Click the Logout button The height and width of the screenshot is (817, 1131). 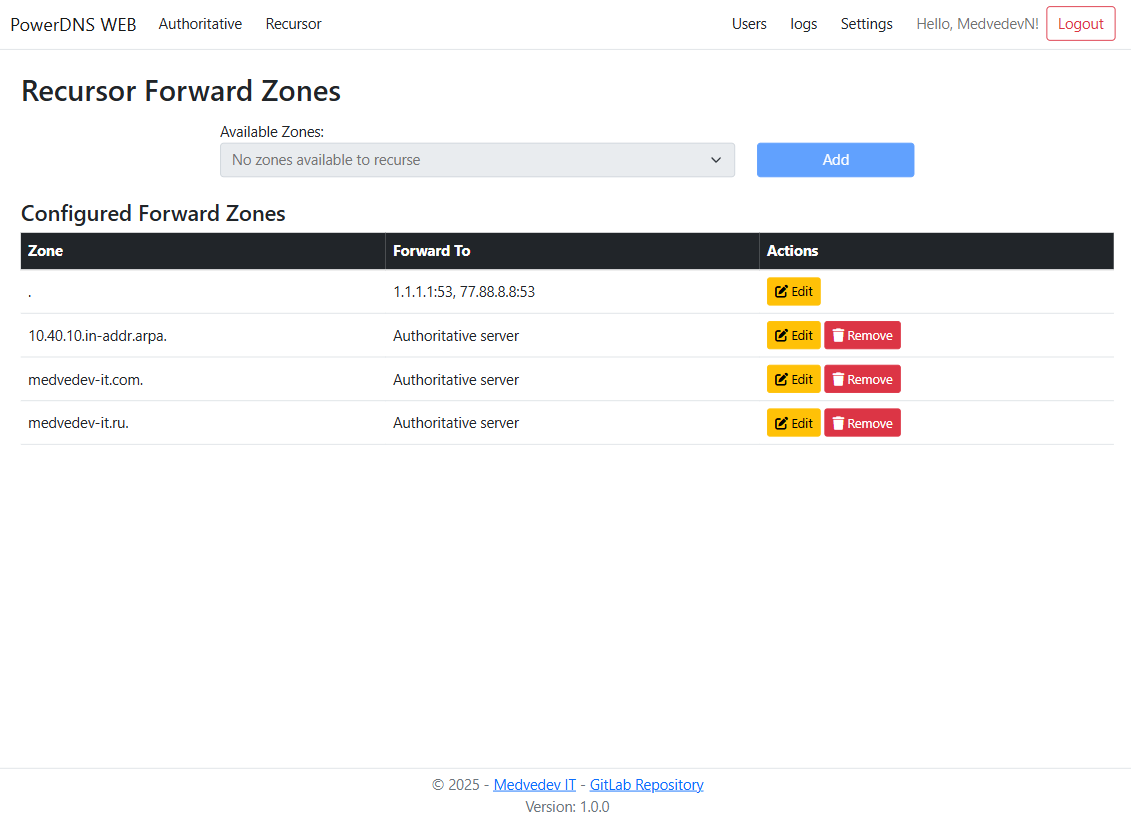point(1081,24)
